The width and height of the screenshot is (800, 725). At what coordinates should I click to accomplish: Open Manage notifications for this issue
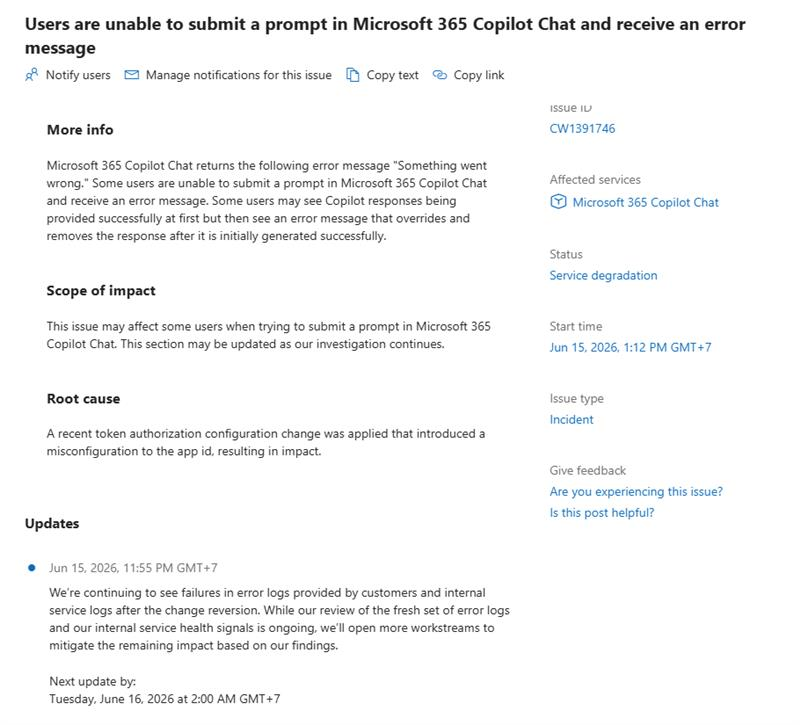click(239, 75)
